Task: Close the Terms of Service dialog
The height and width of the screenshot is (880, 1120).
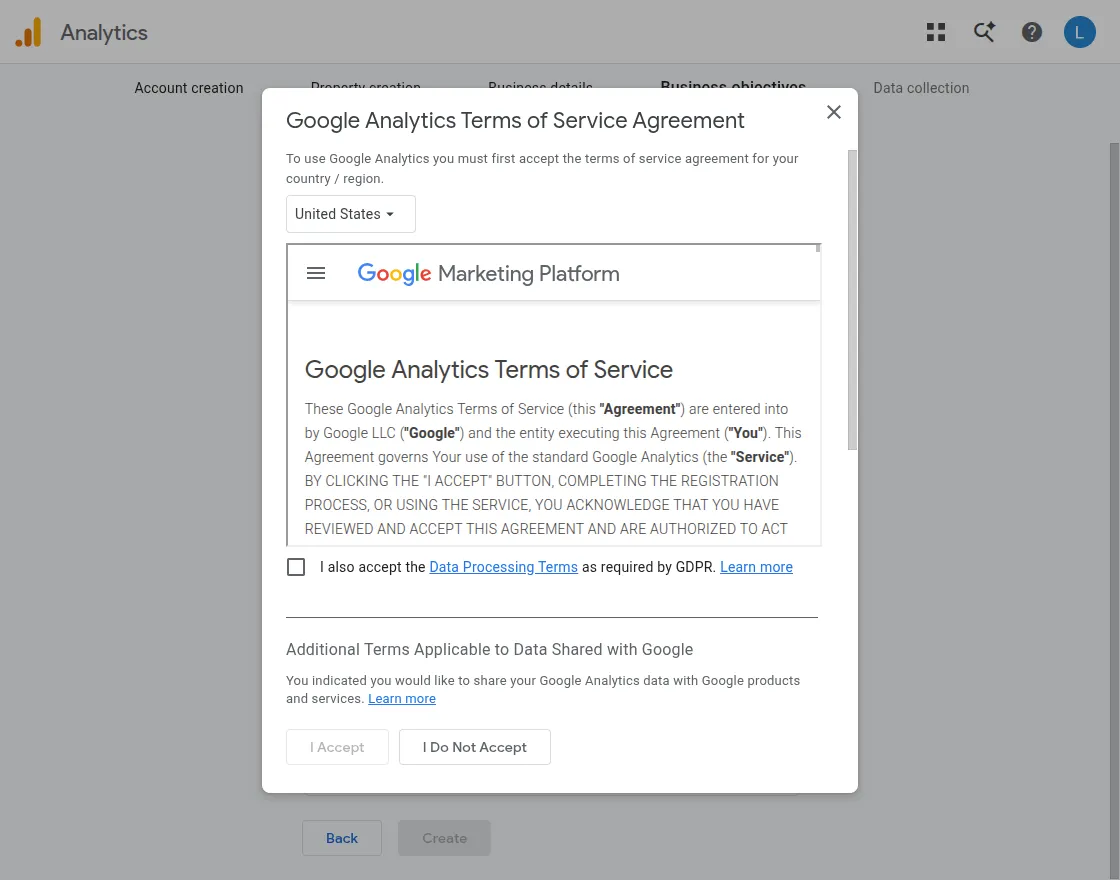Action: click(x=834, y=112)
